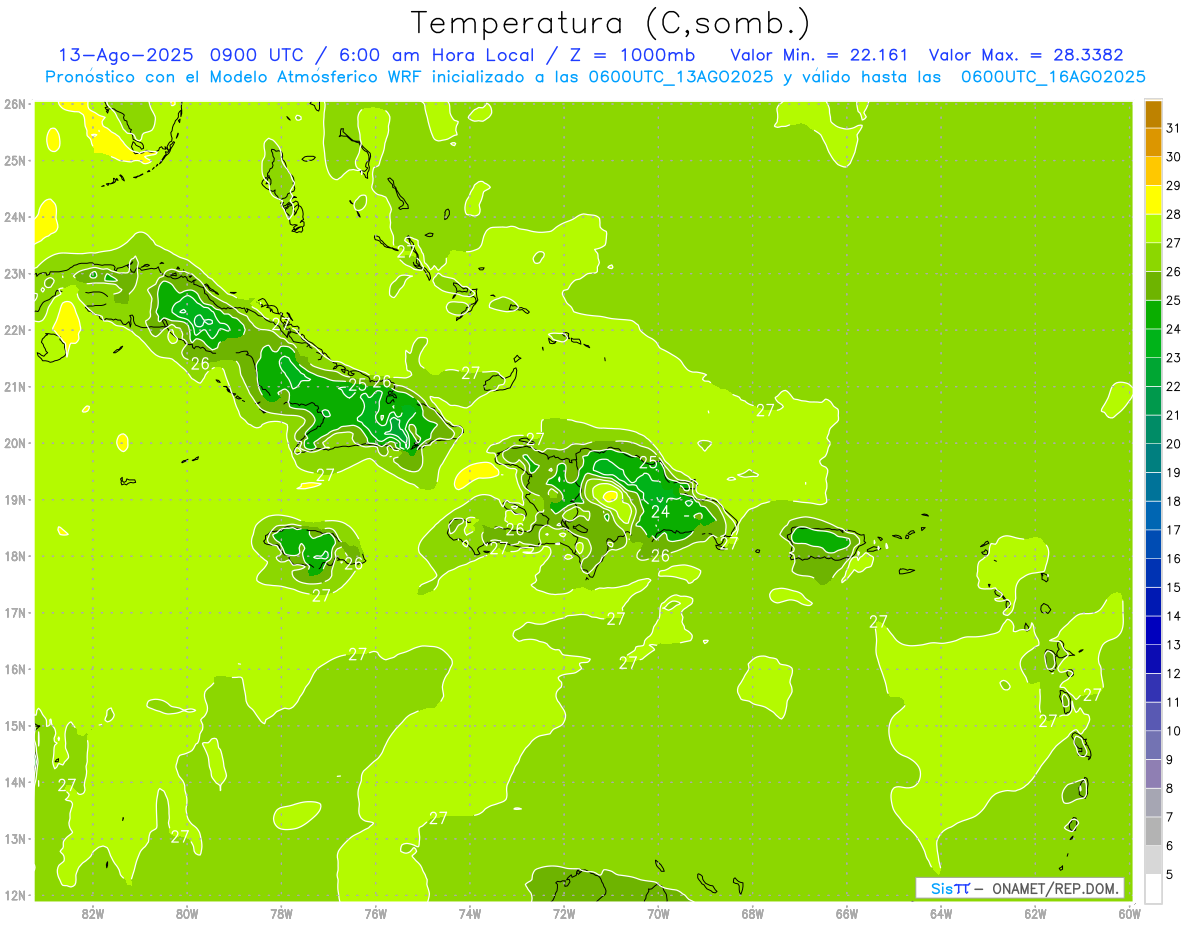Click the '0600UTC_16AGO2025' valid-until time text

[x=1053, y=77]
